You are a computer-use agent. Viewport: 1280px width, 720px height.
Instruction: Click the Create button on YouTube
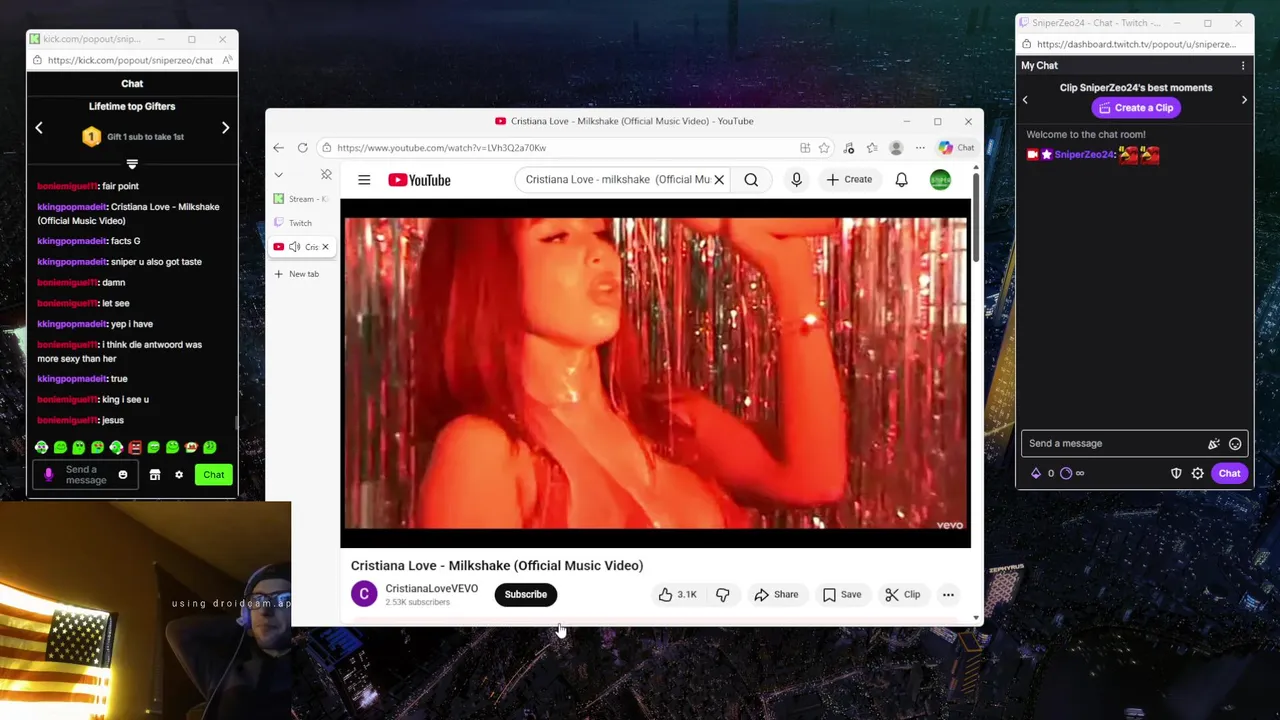849,180
